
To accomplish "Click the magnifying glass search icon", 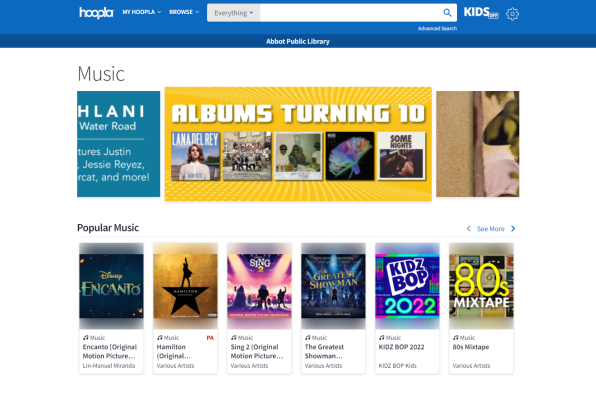I will (x=447, y=13).
